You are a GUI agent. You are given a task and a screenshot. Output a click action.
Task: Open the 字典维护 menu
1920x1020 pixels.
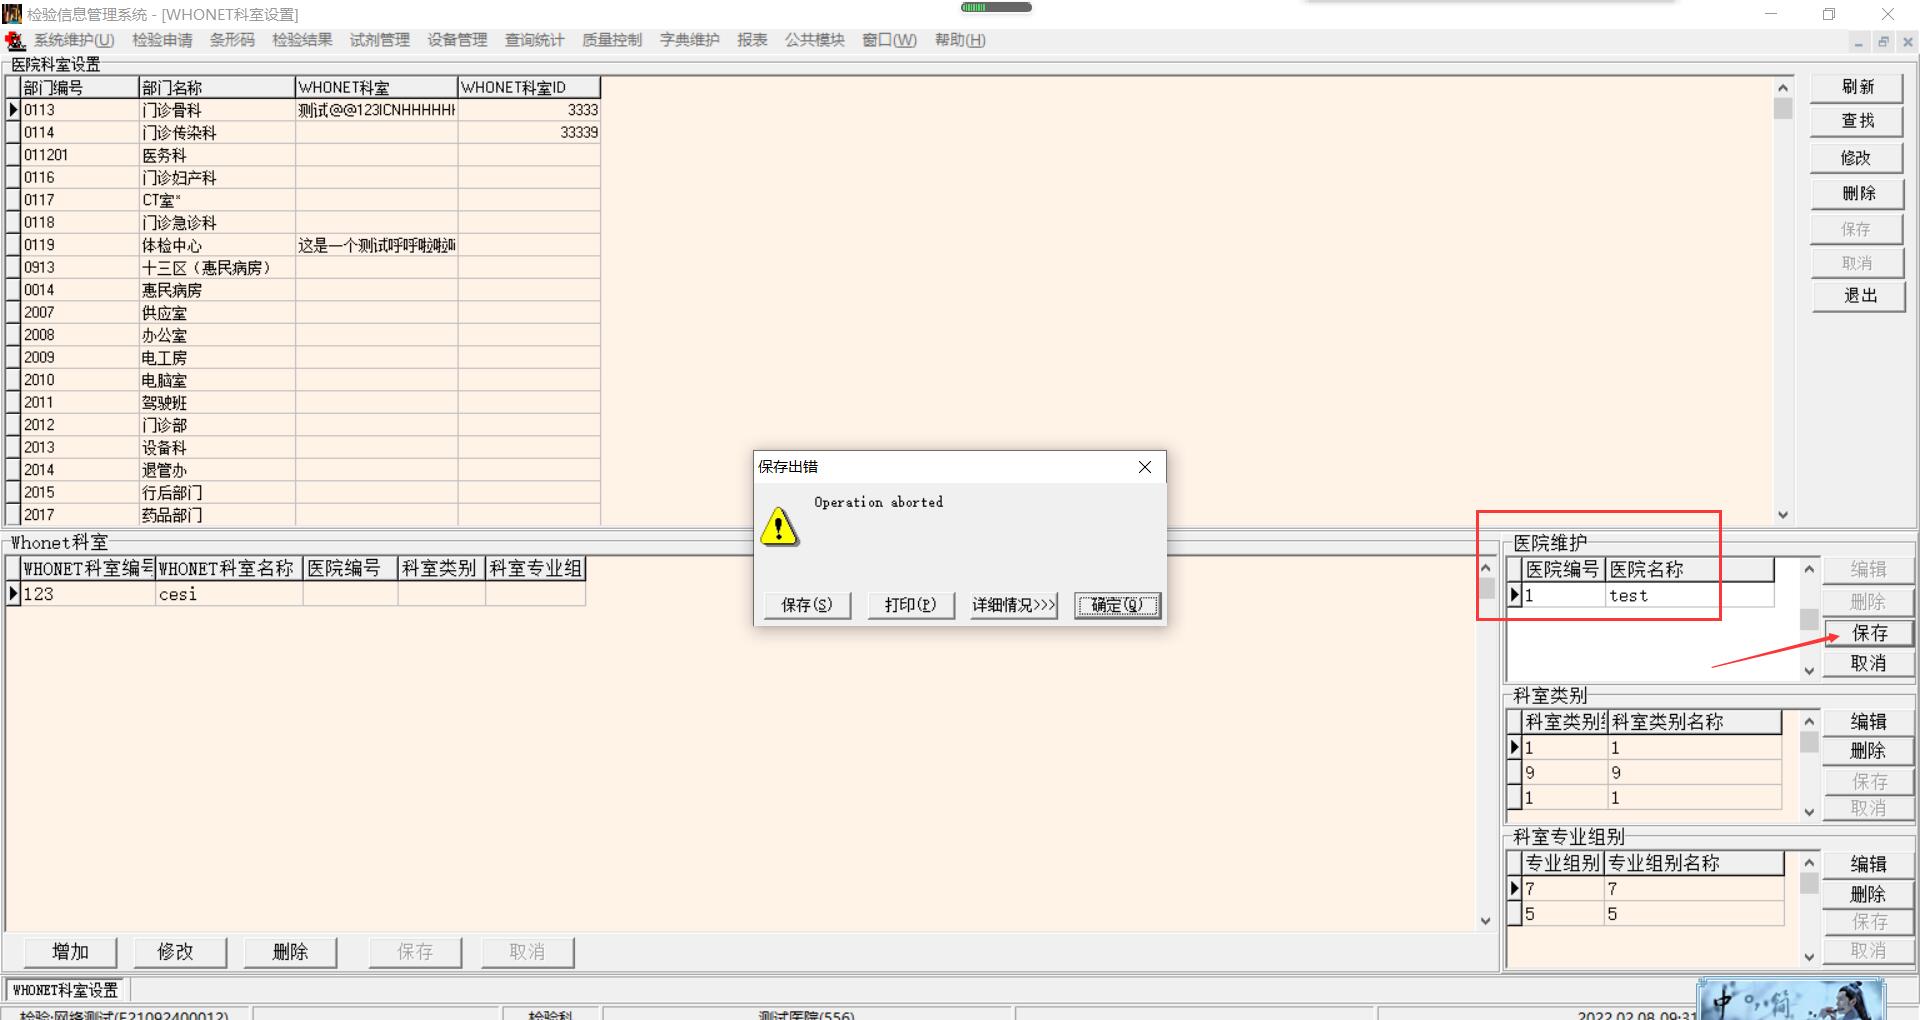pyautogui.click(x=689, y=40)
